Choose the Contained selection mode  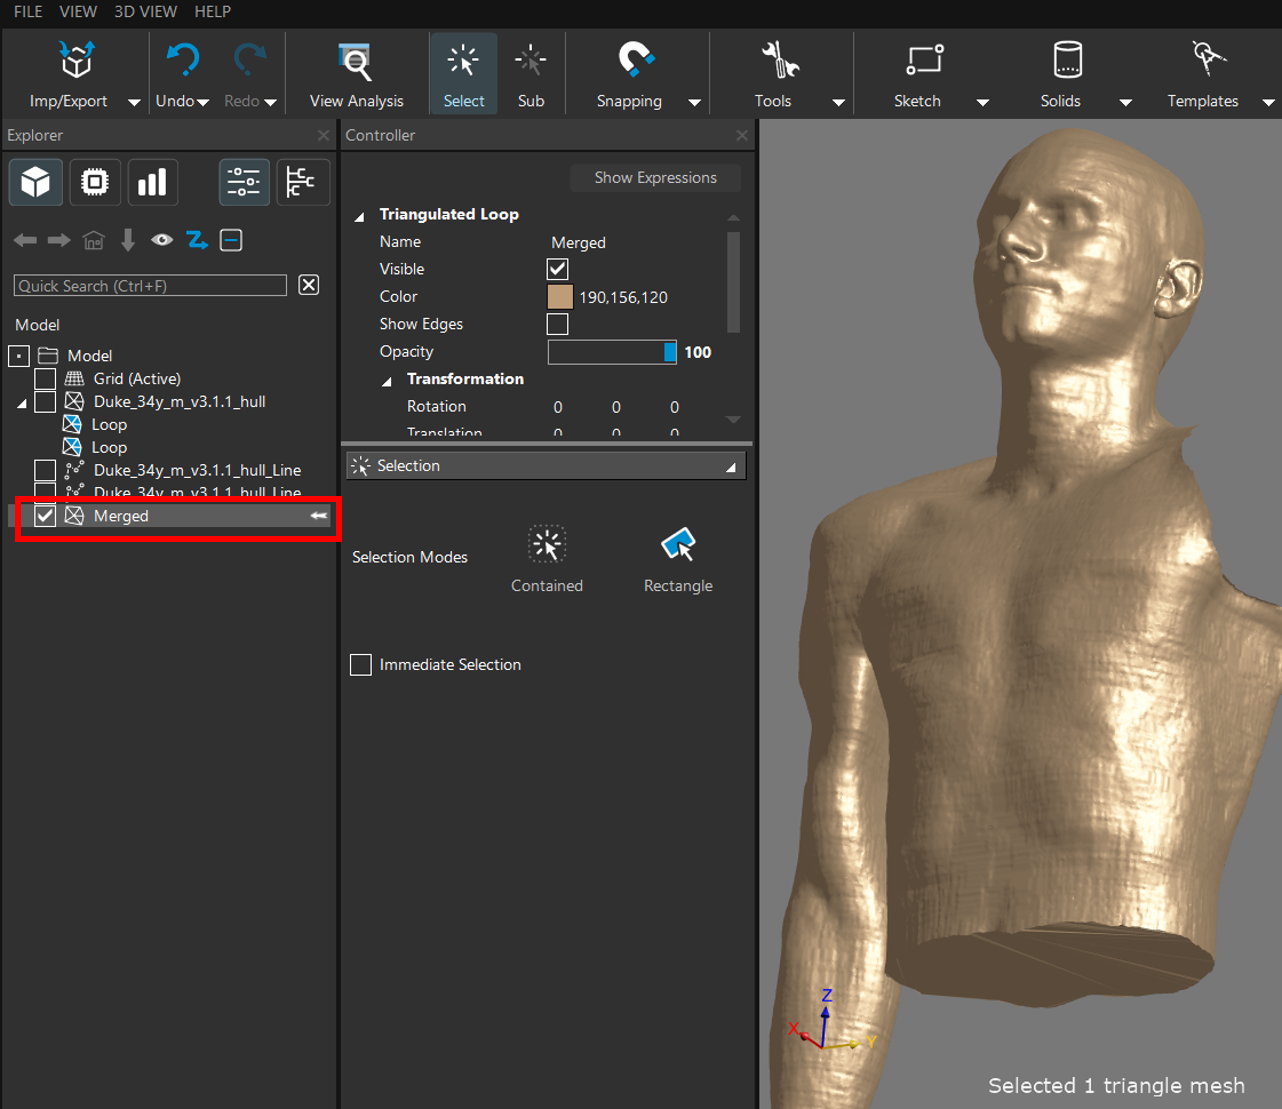[546, 545]
